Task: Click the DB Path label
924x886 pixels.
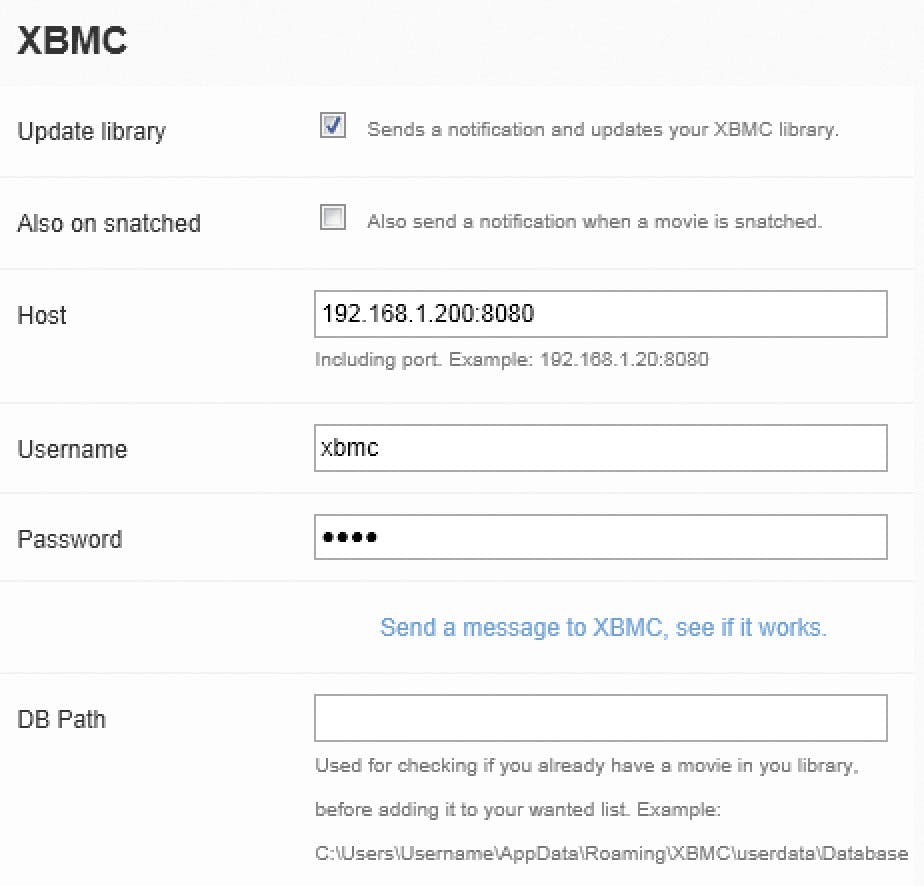Action: (62, 719)
